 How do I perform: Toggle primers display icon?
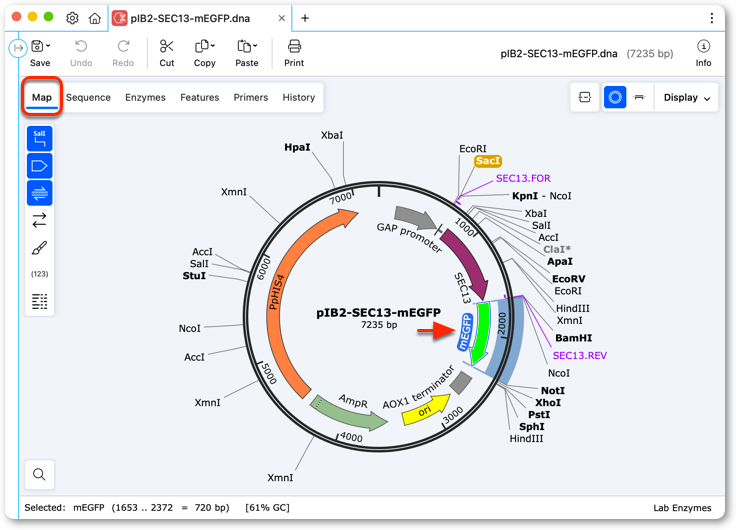pos(39,193)
